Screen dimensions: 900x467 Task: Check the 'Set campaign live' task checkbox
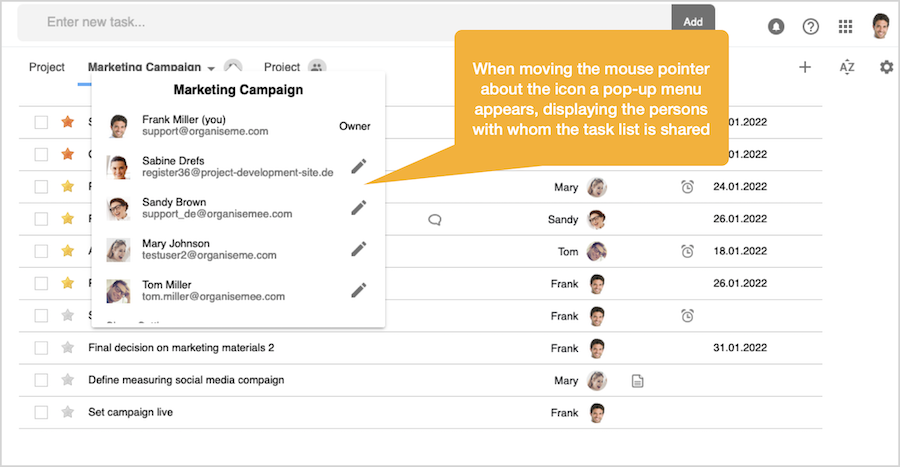[41, 412]
